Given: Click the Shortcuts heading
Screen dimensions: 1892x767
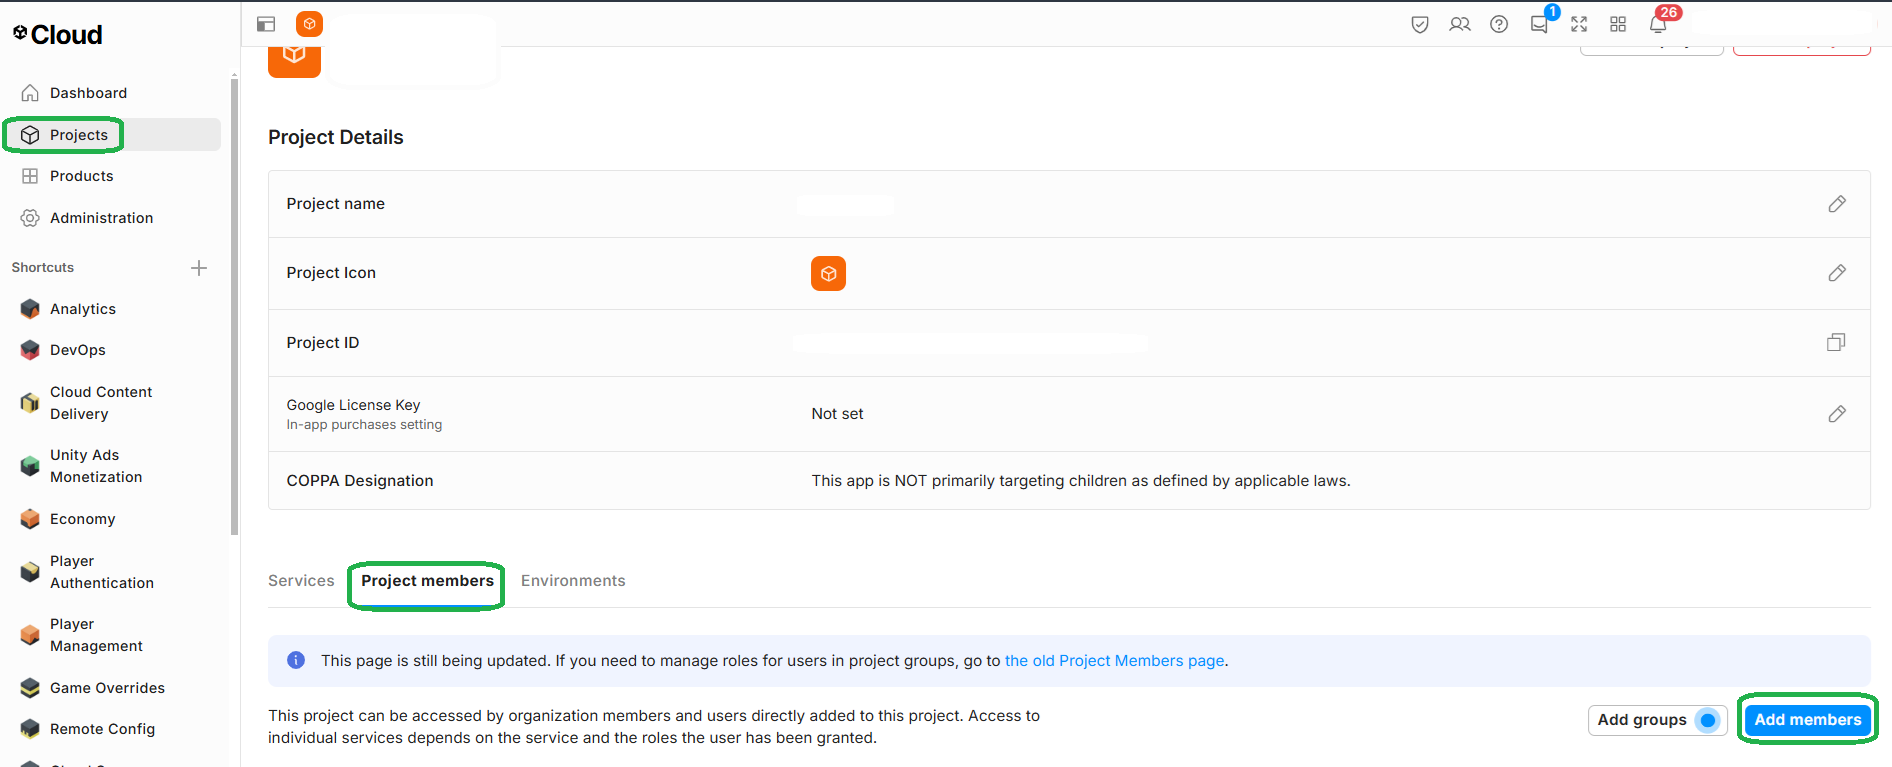Looking at the screenshot, I should [43, 268].
